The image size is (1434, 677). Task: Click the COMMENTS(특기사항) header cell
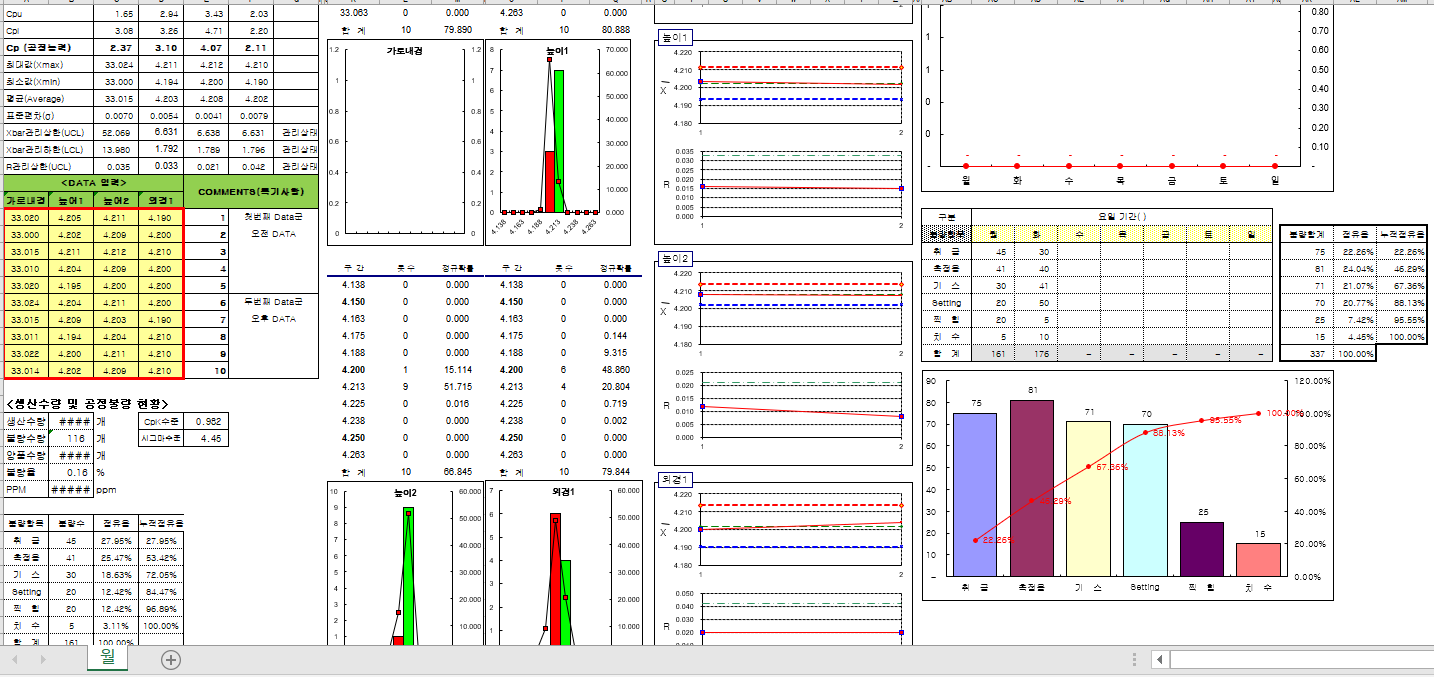click(x=251, y=191)
